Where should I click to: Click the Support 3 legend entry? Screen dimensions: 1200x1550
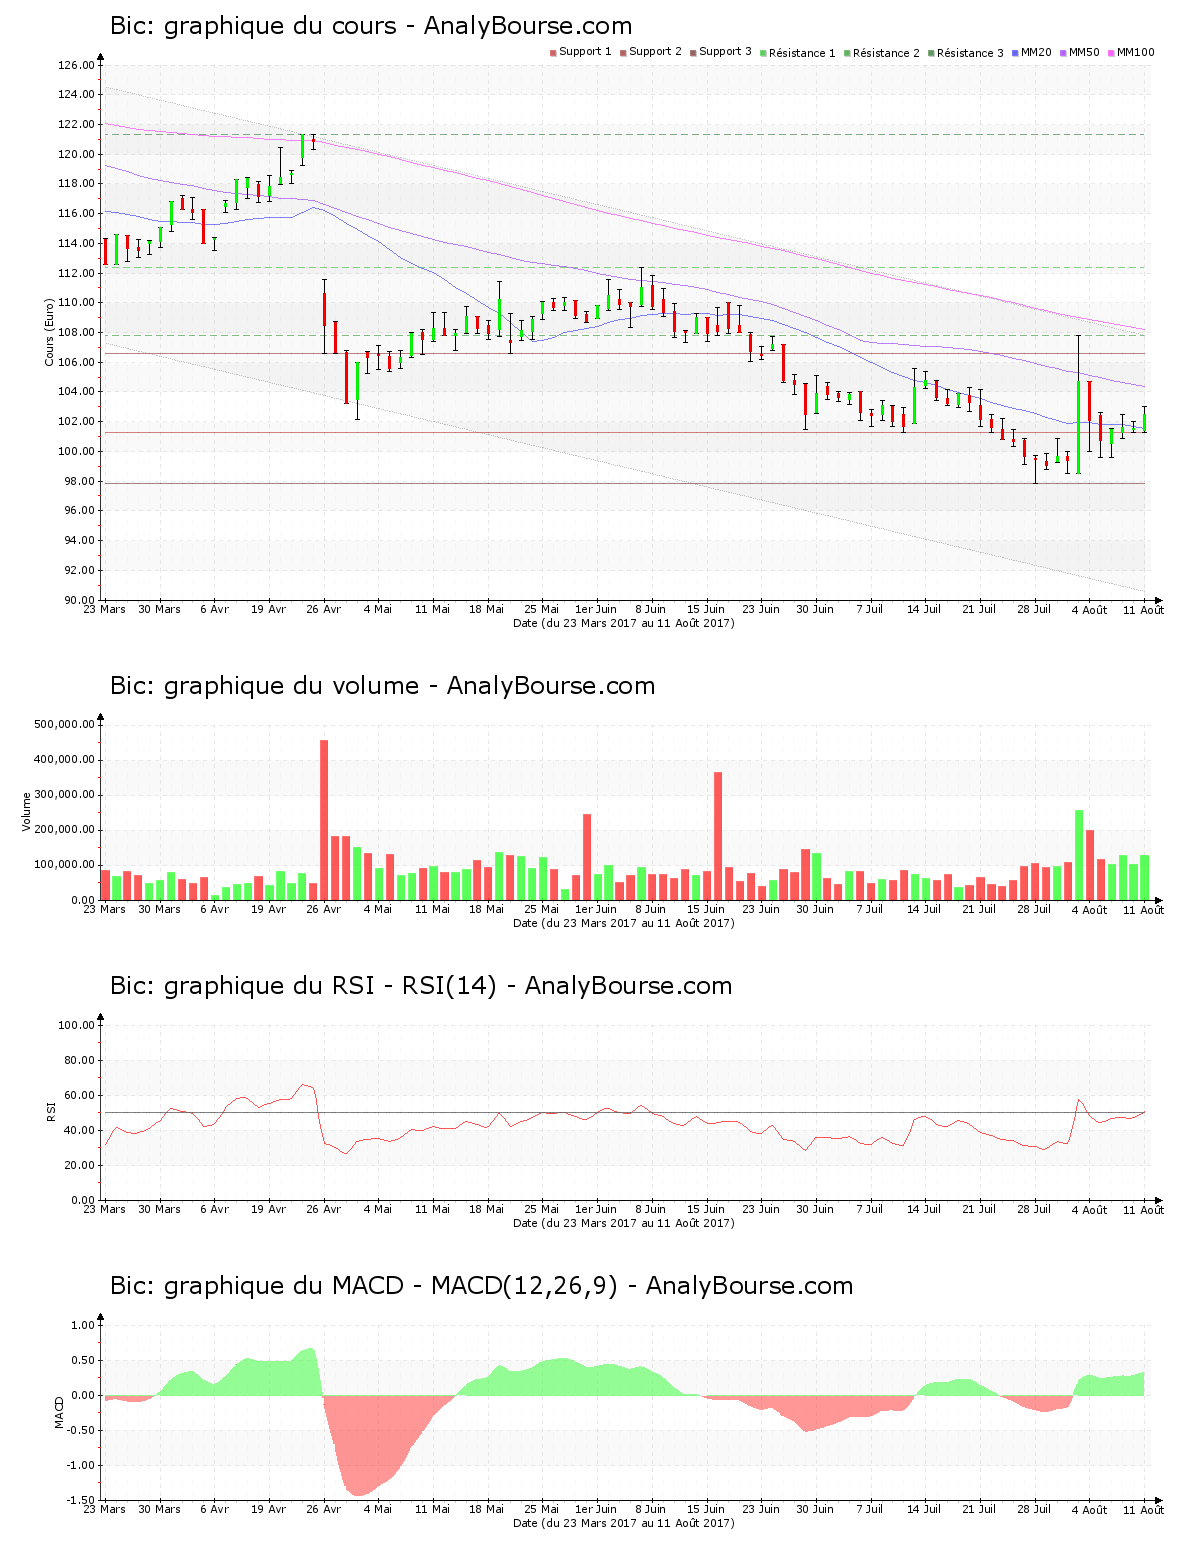click(x=721, y=52)
